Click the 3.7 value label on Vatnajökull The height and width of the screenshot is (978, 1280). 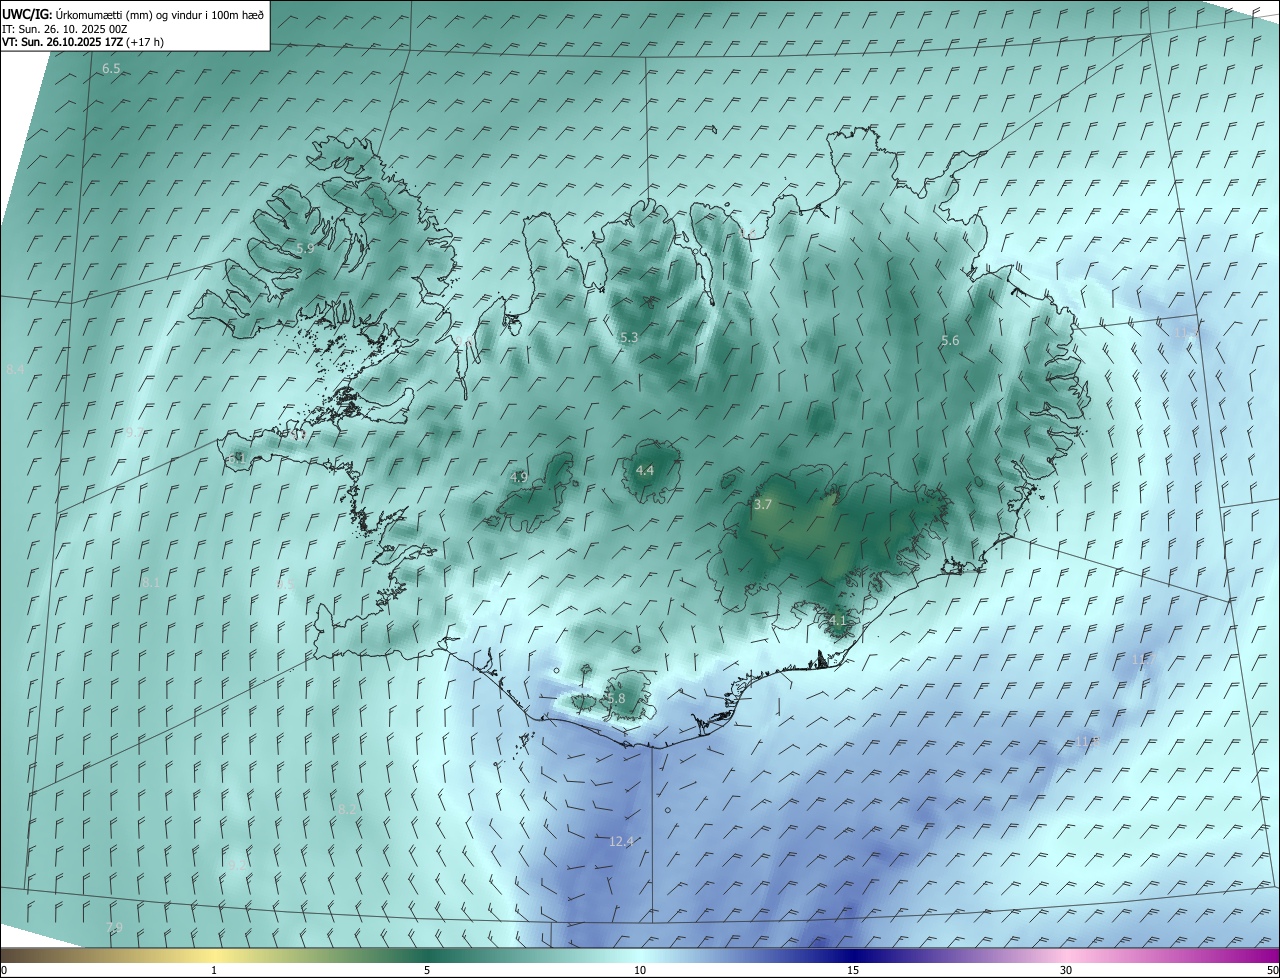763,505
